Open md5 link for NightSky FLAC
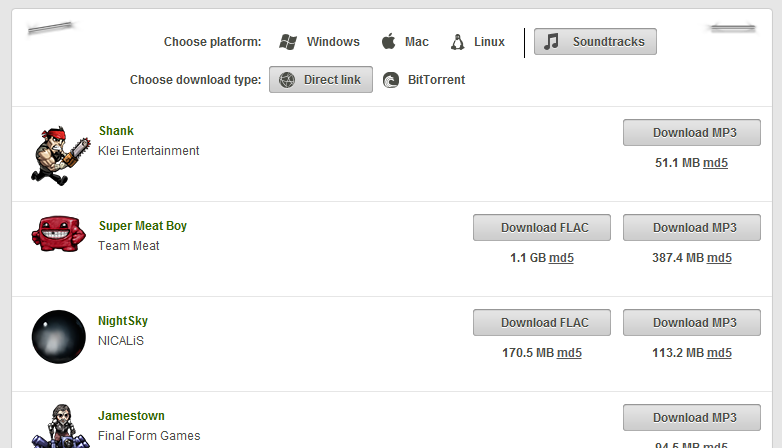This screenshot has height=448, width=782. point(569,352)
